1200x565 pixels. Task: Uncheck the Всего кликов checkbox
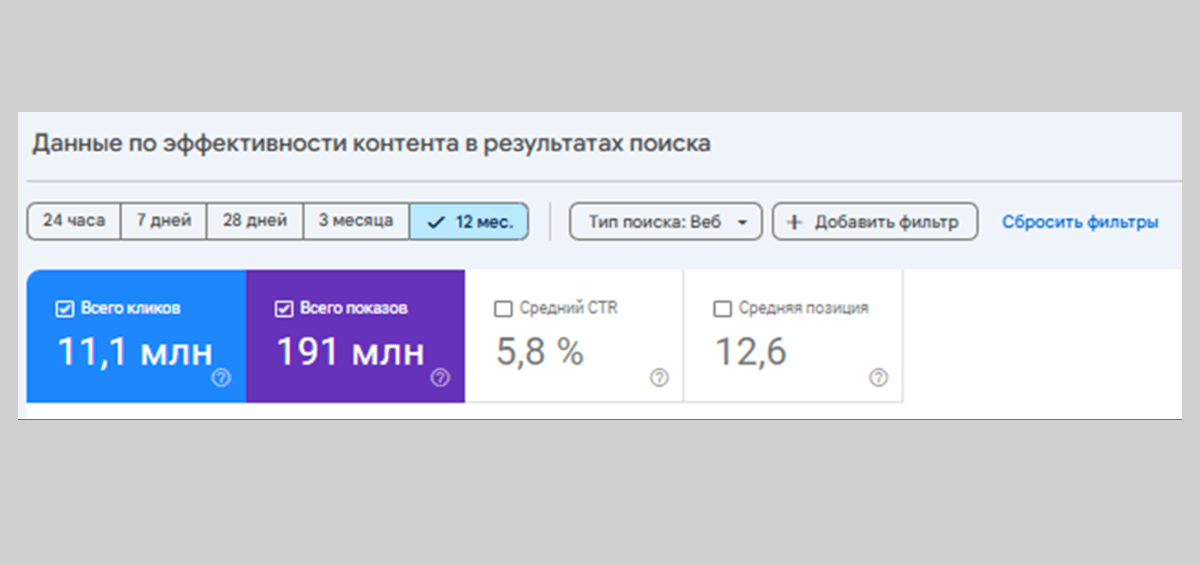tap(64, 309)
